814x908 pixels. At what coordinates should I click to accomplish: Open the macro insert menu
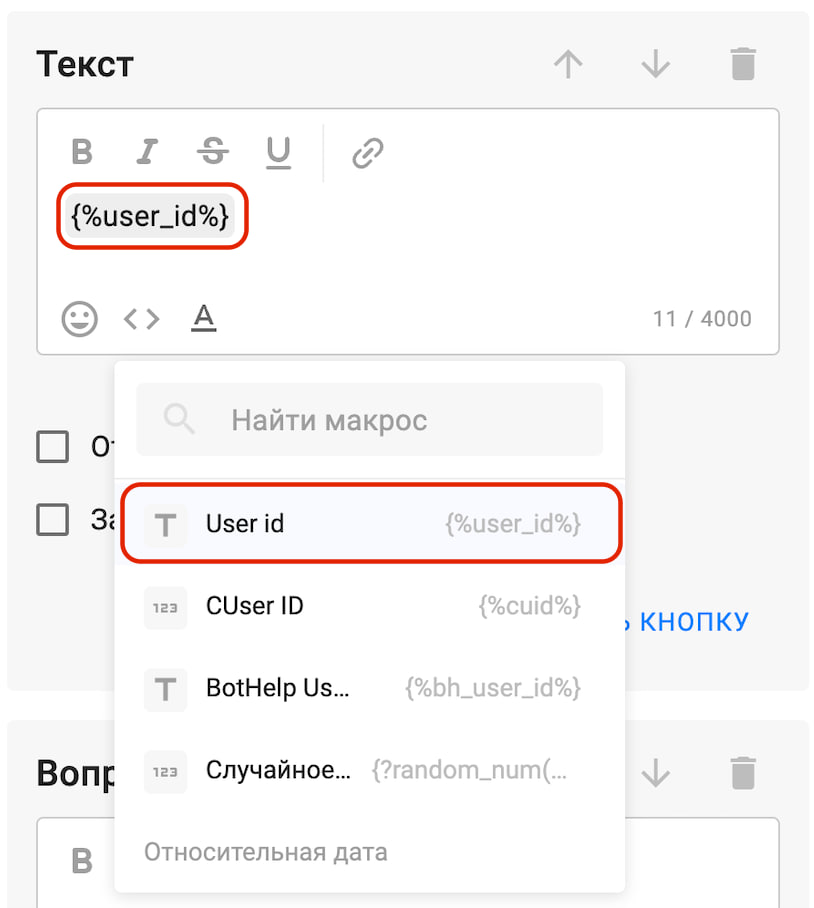[141, 319]
